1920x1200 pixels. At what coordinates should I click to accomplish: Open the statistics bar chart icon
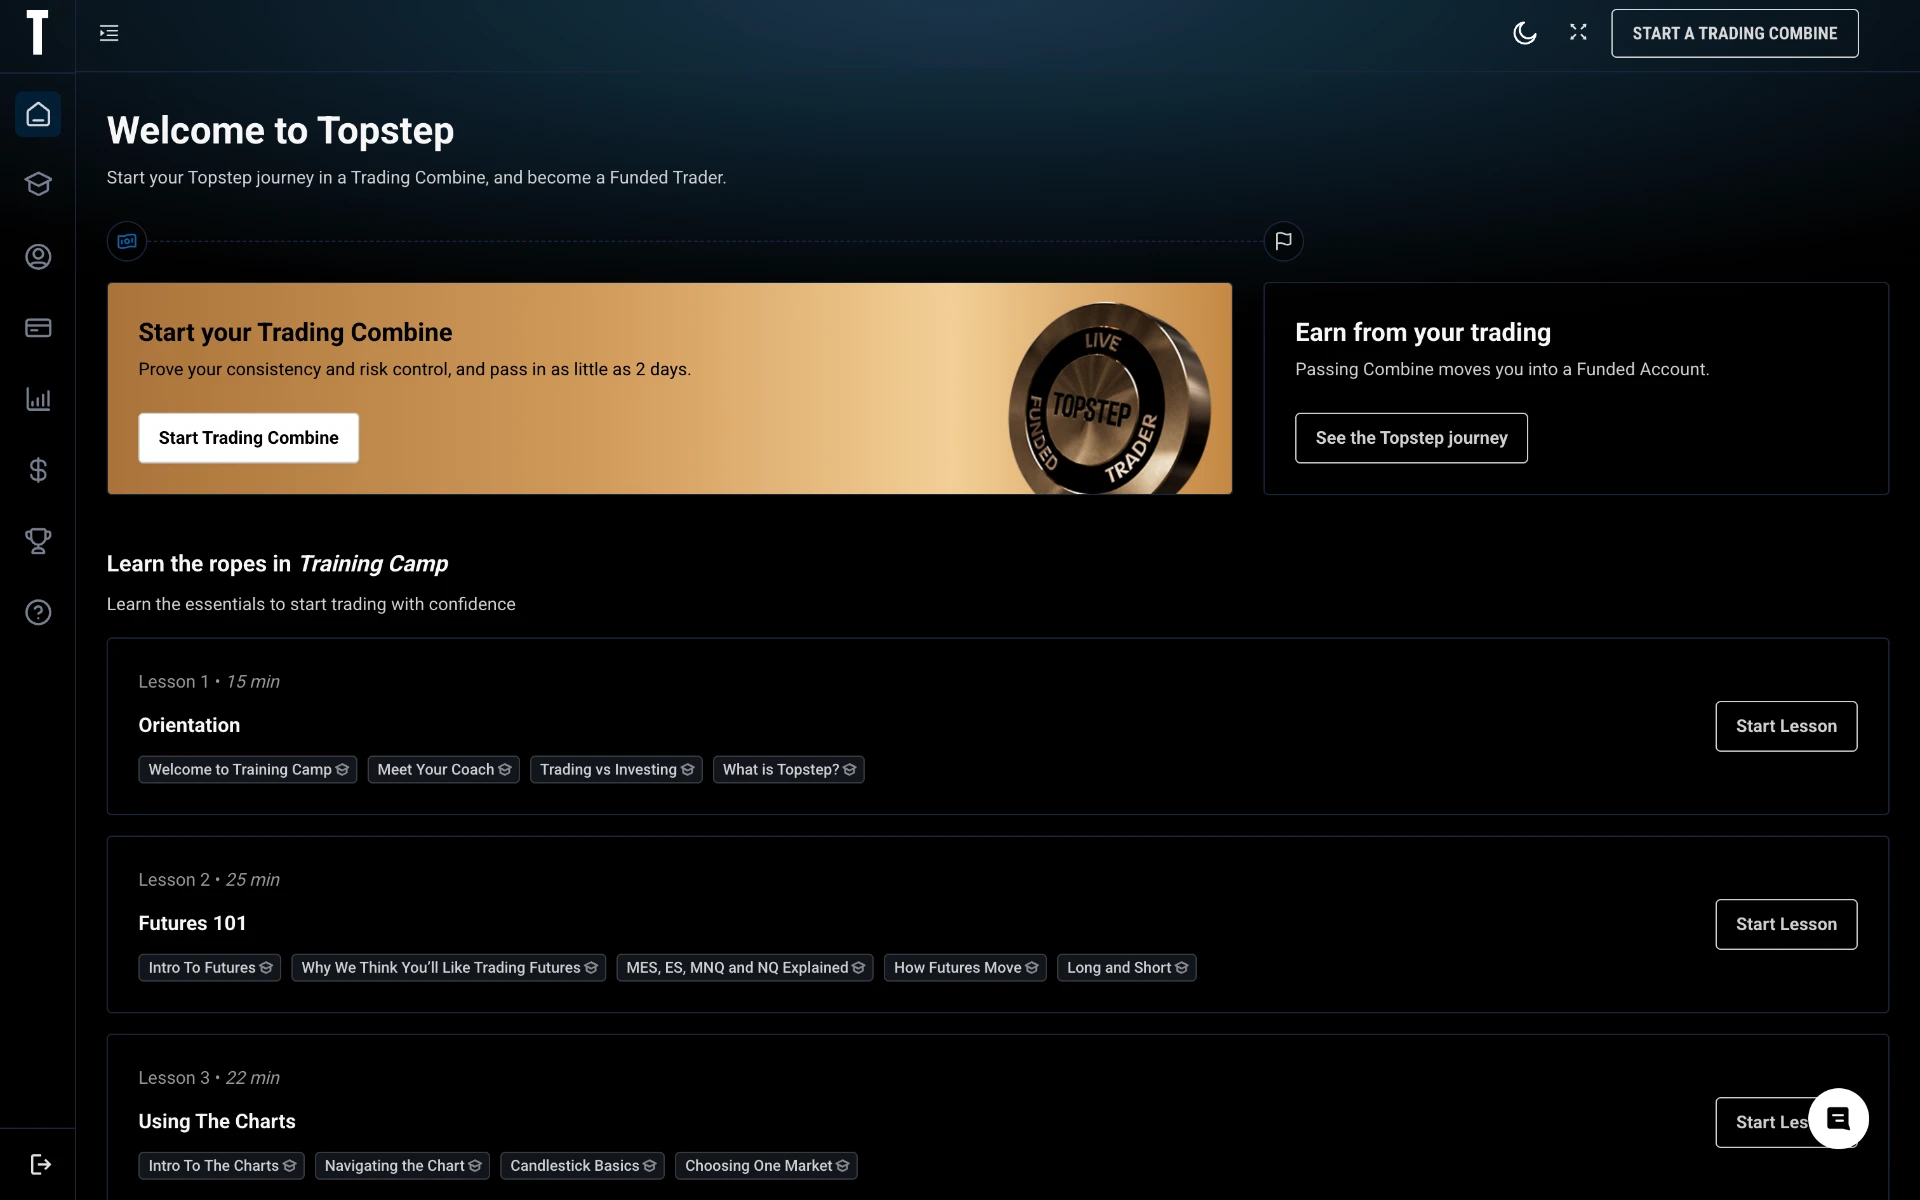[38, 399]
